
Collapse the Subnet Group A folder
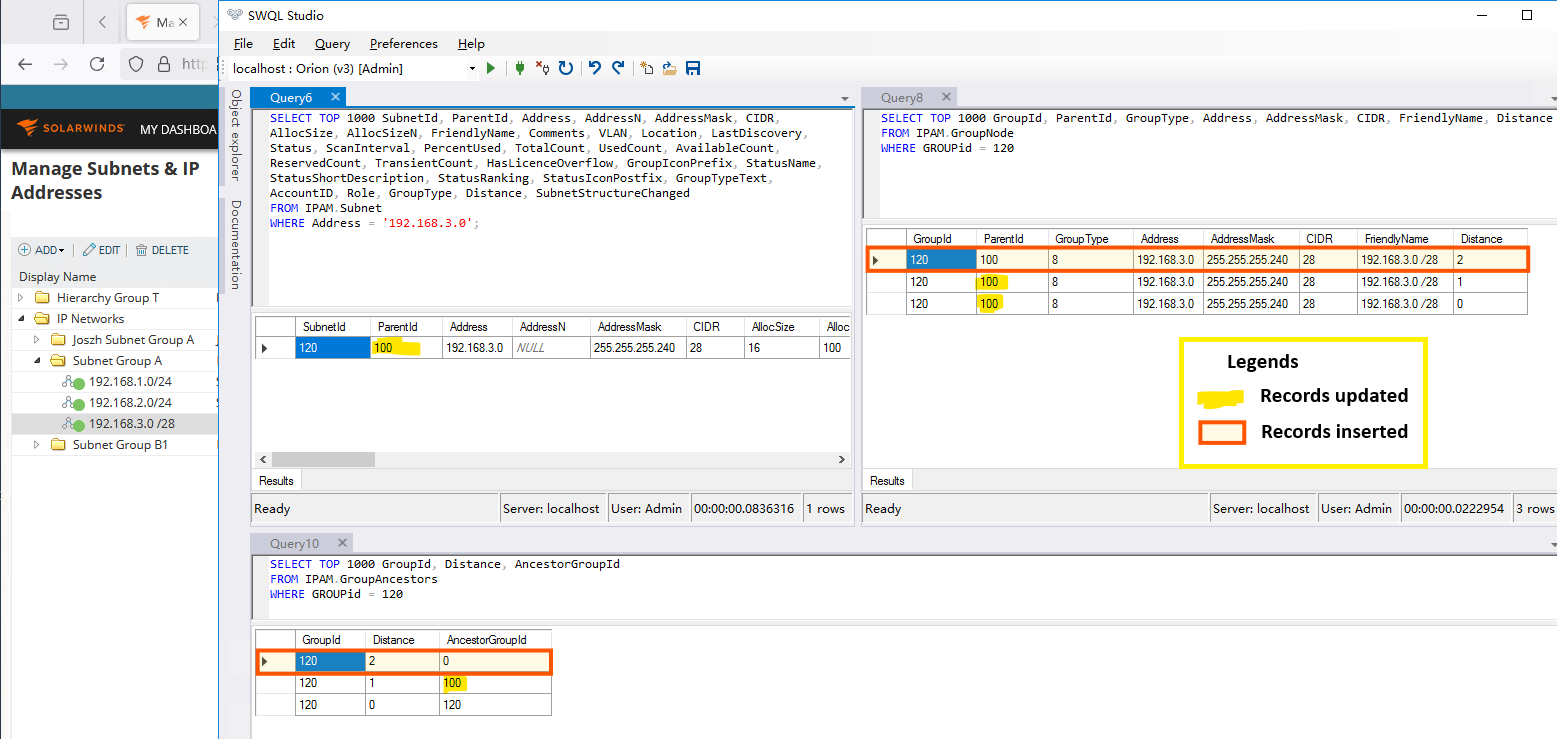[x=38, y=361]
